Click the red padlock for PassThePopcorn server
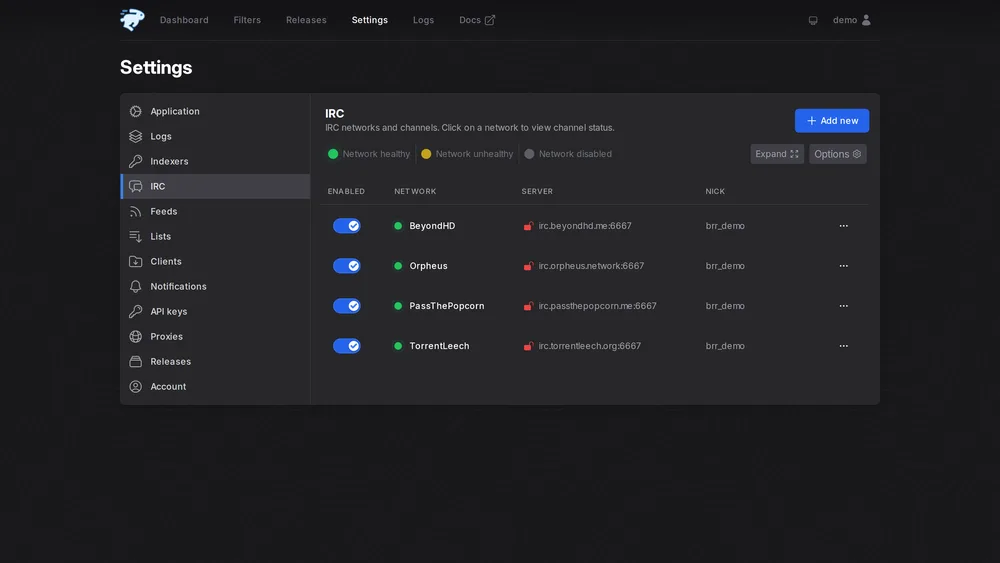 (x=528, y=306)
